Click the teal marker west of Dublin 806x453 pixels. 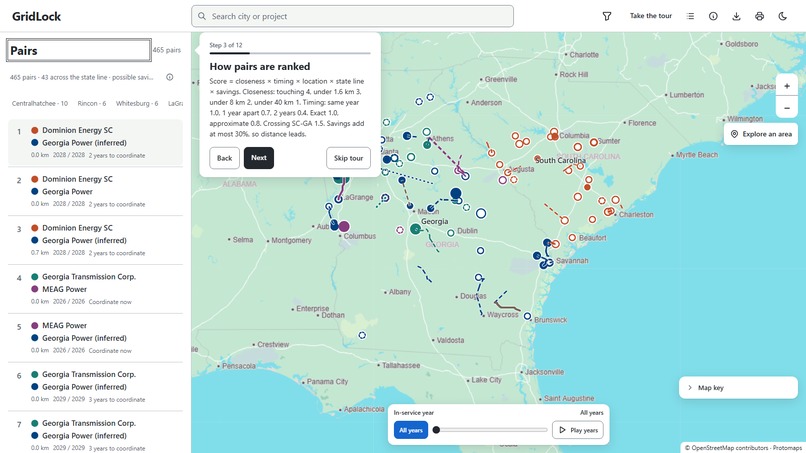click(x=415, y=229)
